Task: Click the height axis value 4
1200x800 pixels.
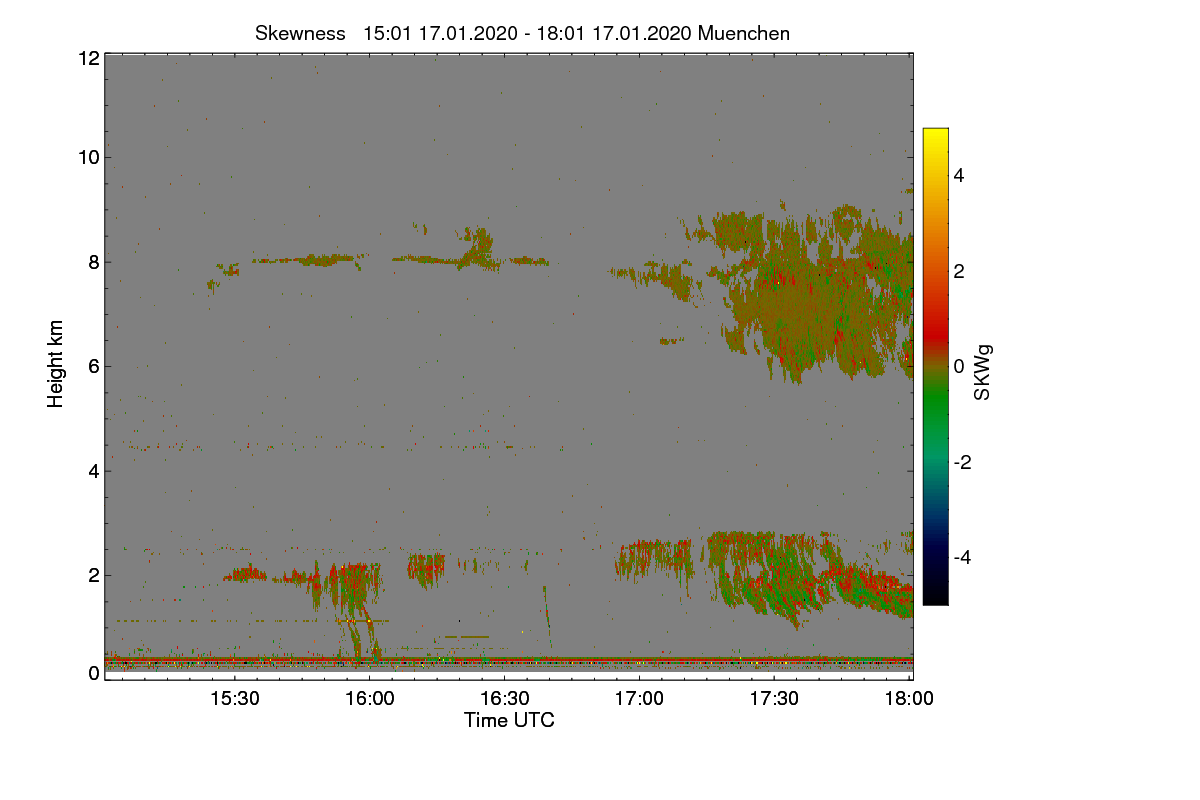Action: (x=93, y=470)
